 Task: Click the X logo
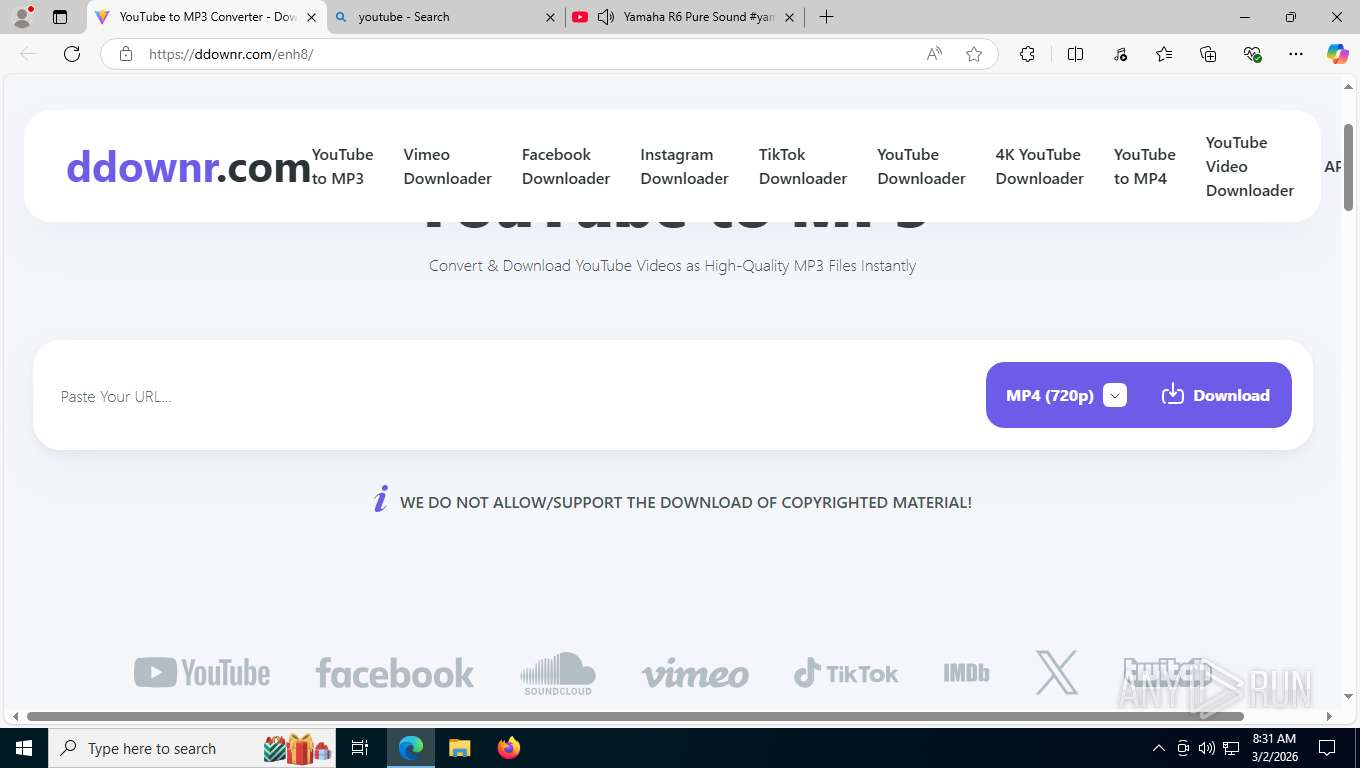pos(1057,672)
